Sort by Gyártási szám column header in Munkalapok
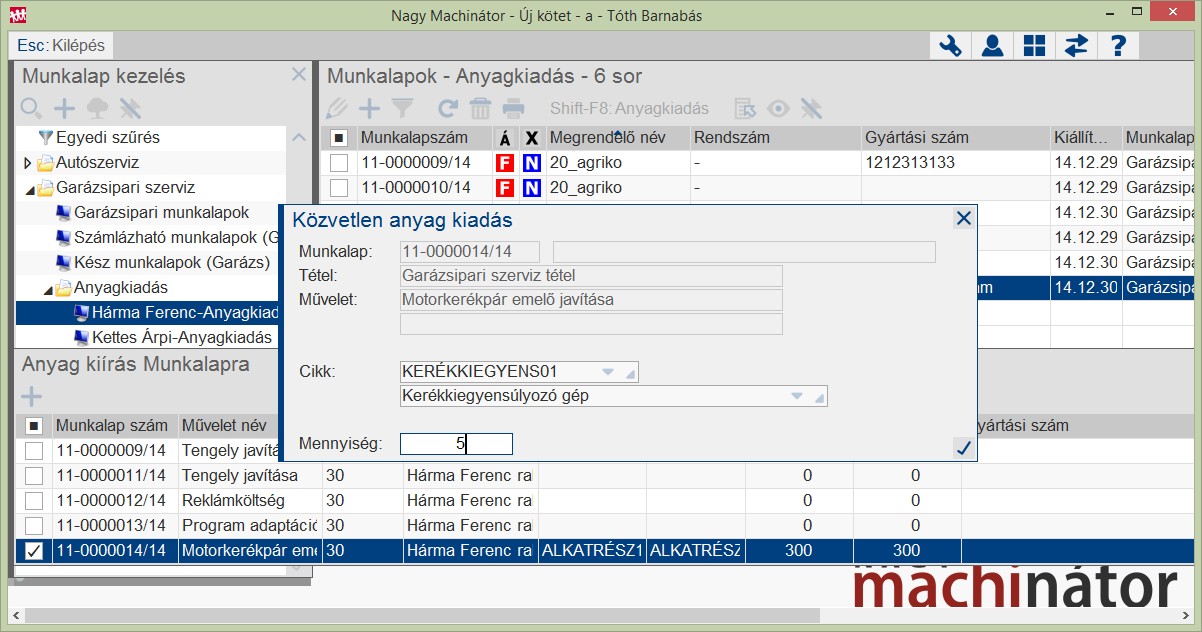The height and width of the screenshot is (632, 1202). click(x=955, y=138)
